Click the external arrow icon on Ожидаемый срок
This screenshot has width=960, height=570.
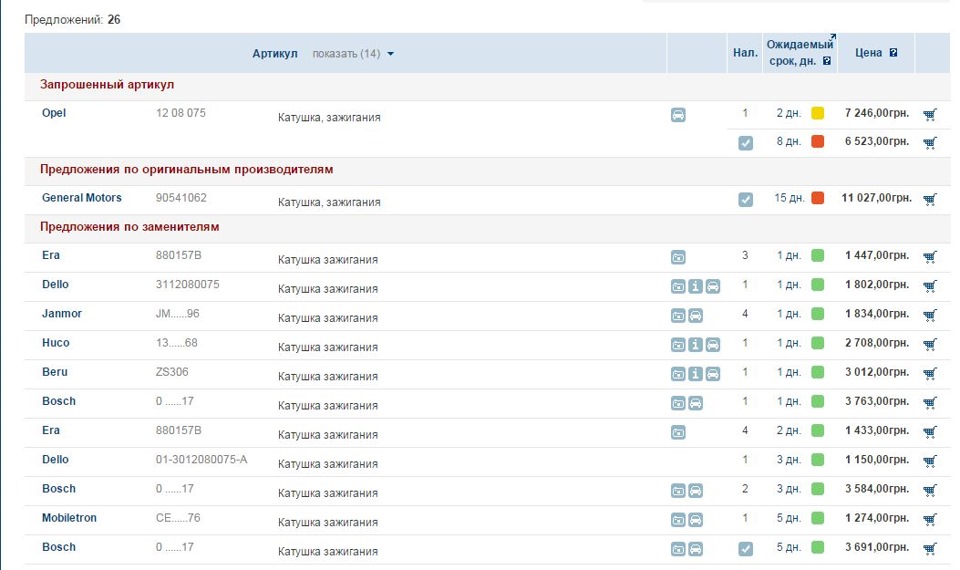click(x=832, y=37)
